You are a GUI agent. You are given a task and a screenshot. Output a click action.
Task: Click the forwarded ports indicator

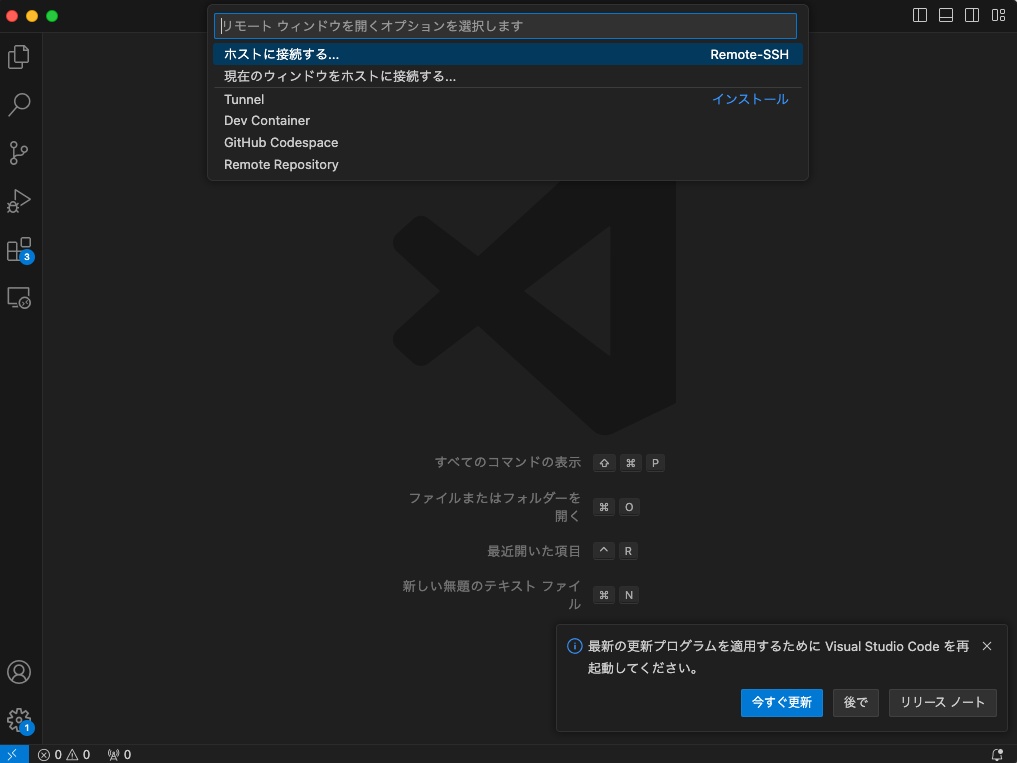coord(119,755)
